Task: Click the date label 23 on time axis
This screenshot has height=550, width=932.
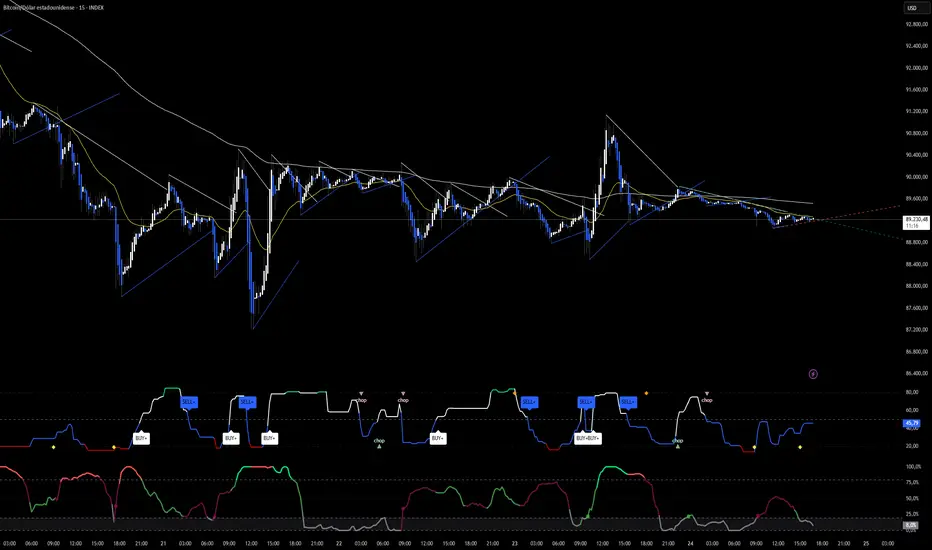Action: tap(515, 543)
